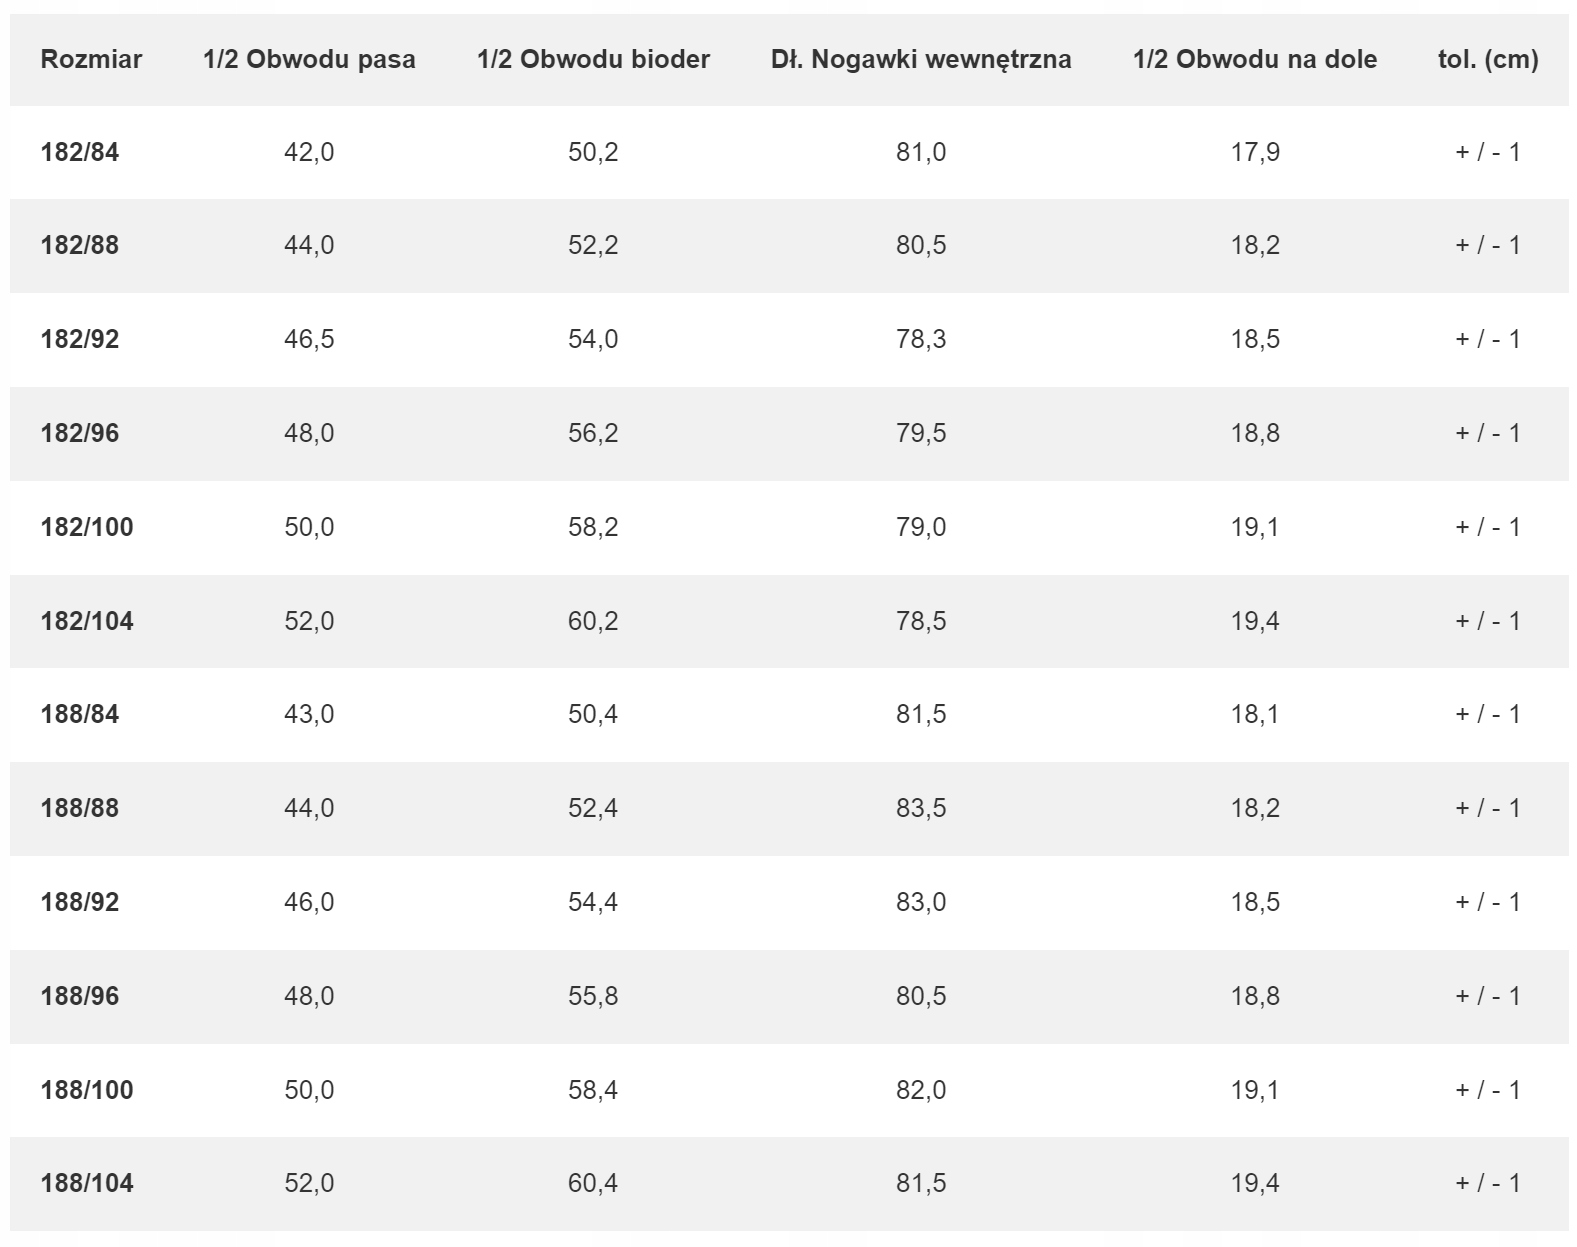Click the 1/2 Obwodu na dole header
Screen dimensions: 1577x1247
(x=1255, y=59)
